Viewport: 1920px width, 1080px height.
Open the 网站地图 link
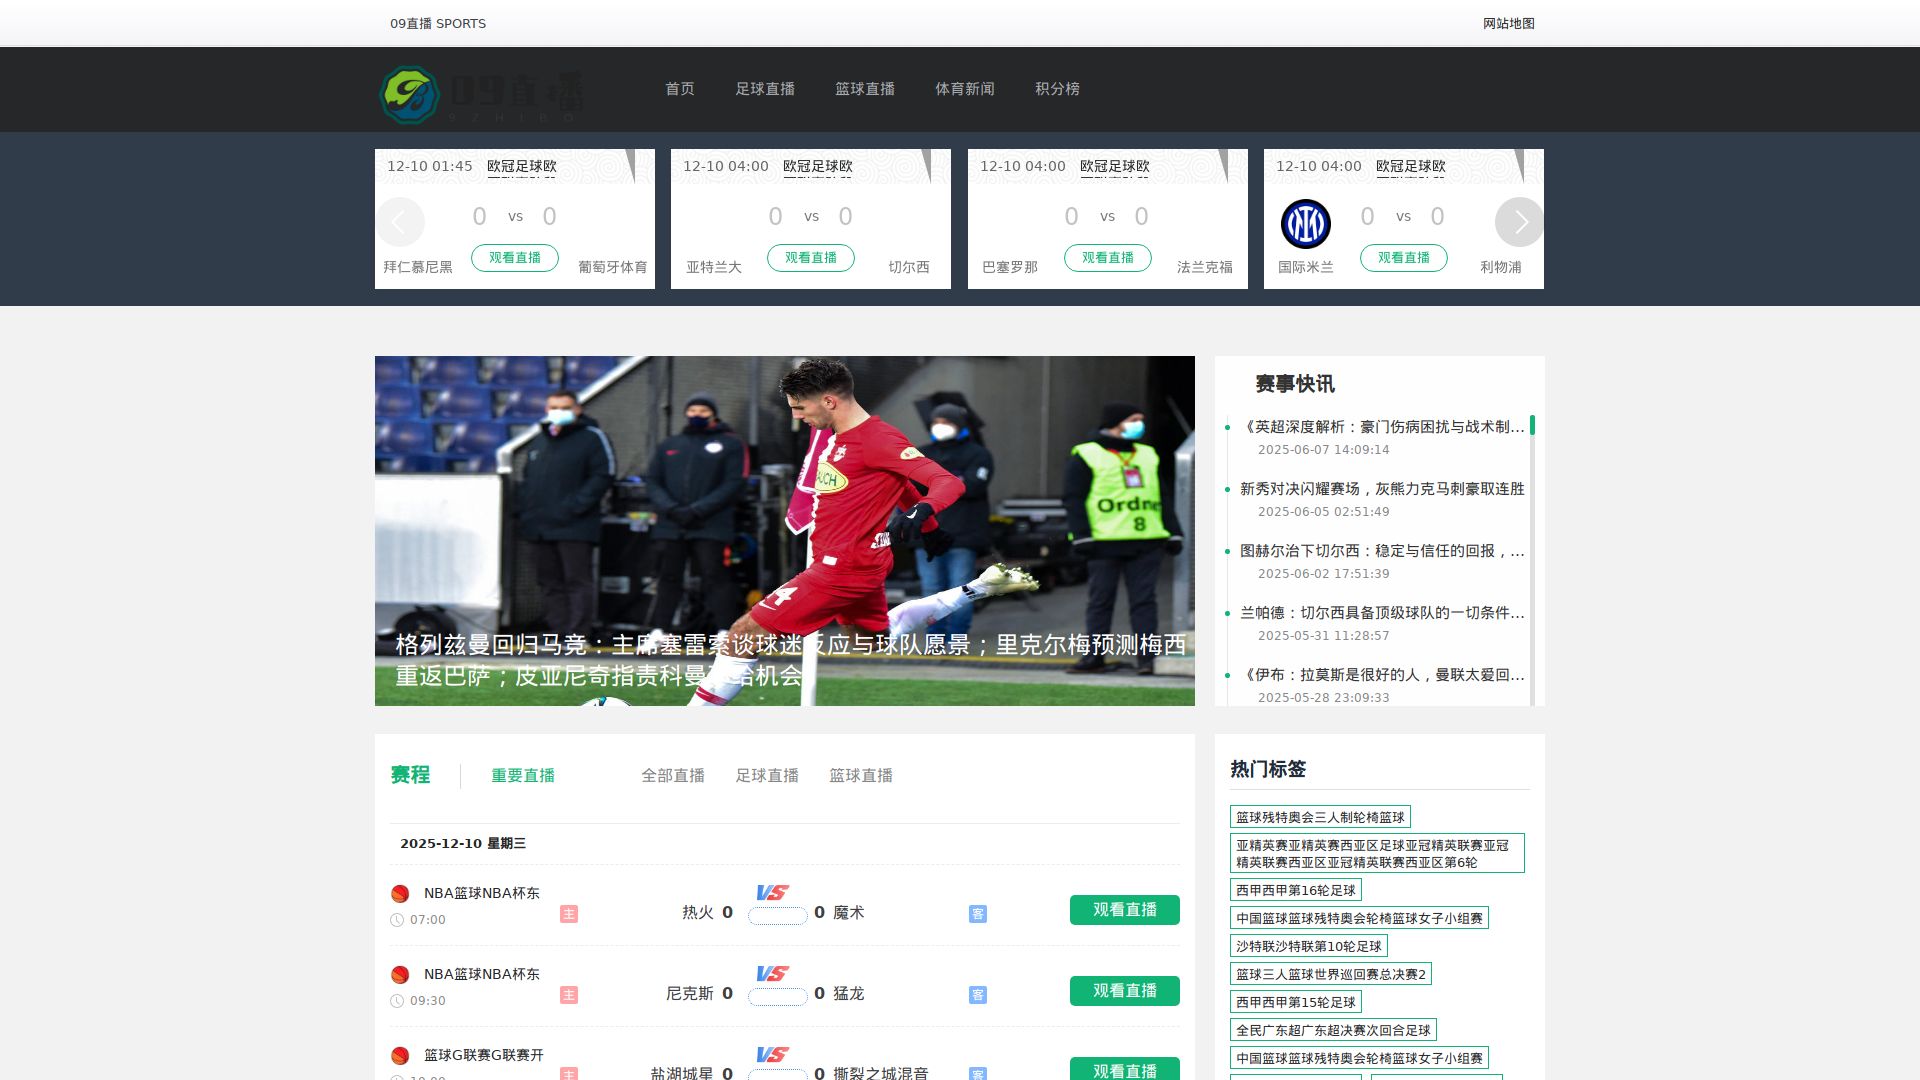(x=1508, y=23)
